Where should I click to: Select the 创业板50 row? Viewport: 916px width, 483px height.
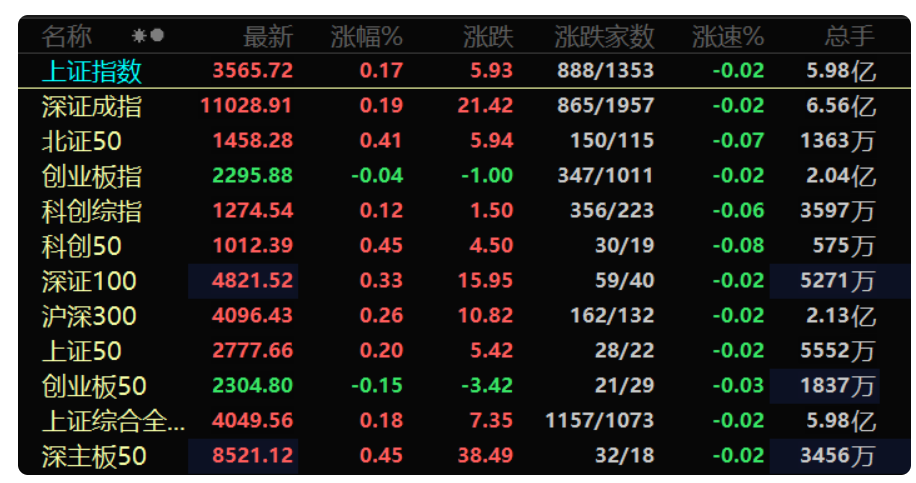94,387
